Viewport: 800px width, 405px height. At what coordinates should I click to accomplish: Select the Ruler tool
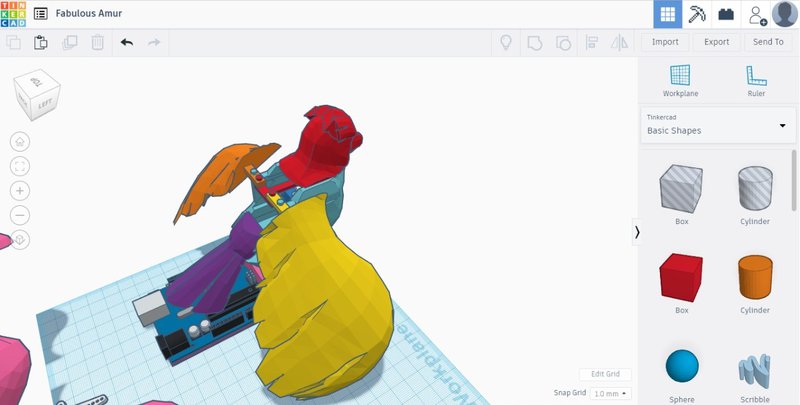[756, 81]
